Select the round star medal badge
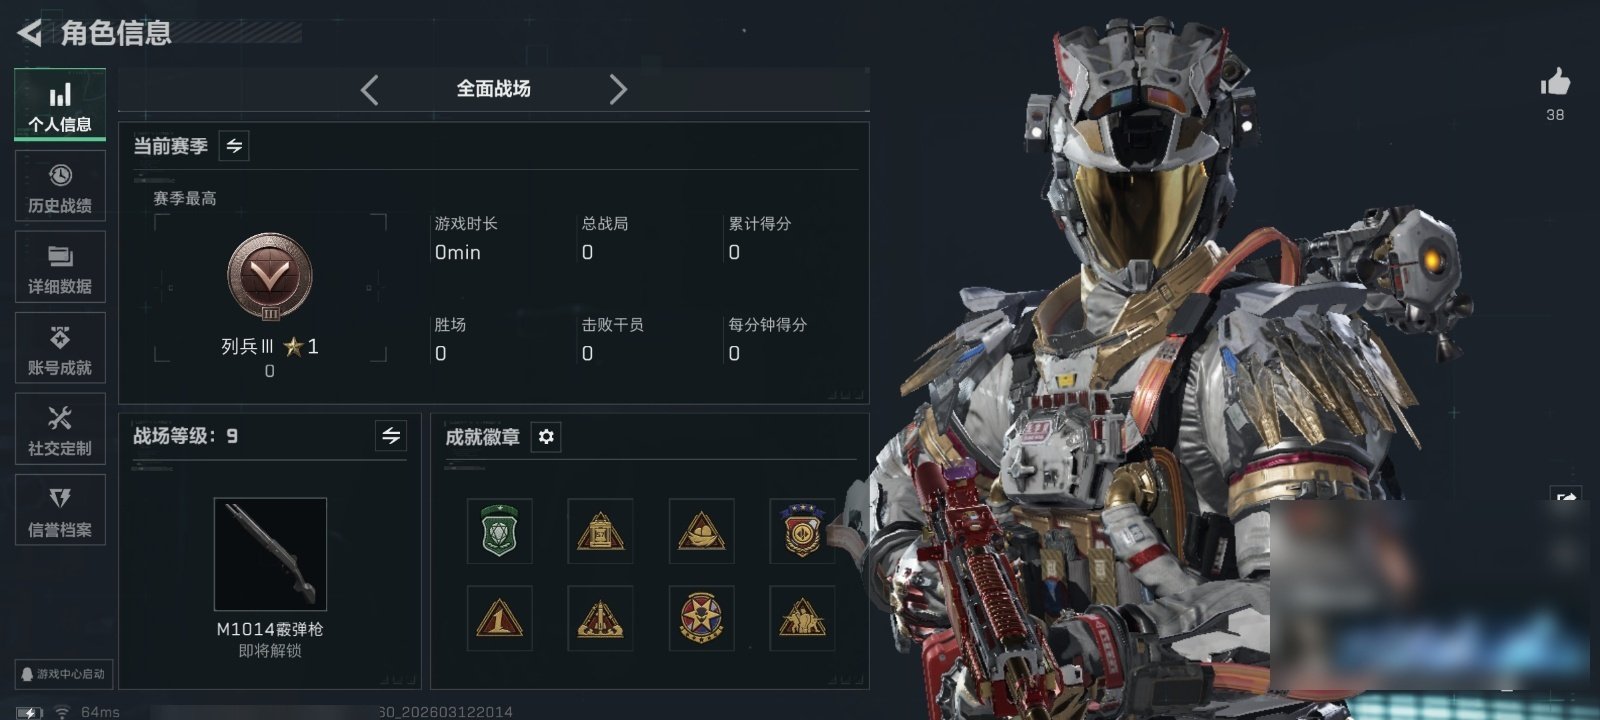1600x720 pixels. click(x=701, y=618)
